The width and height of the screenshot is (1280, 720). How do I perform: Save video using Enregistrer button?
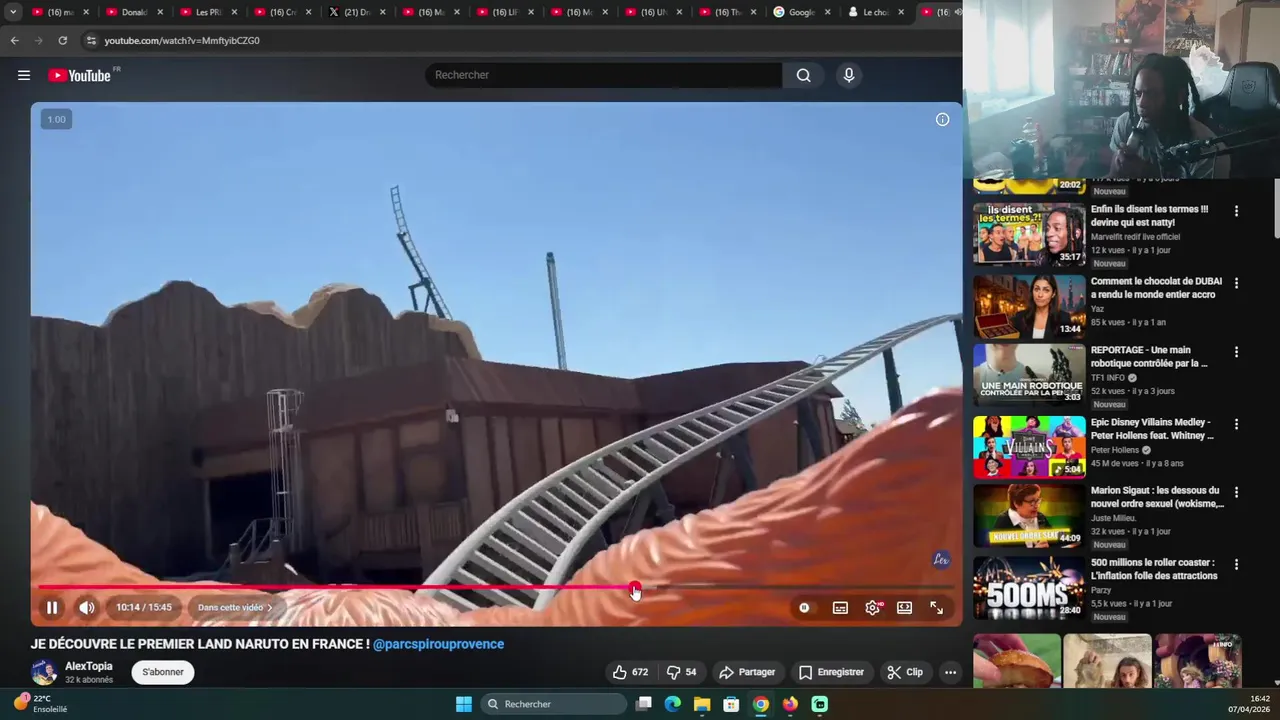(x=831, y=672)
